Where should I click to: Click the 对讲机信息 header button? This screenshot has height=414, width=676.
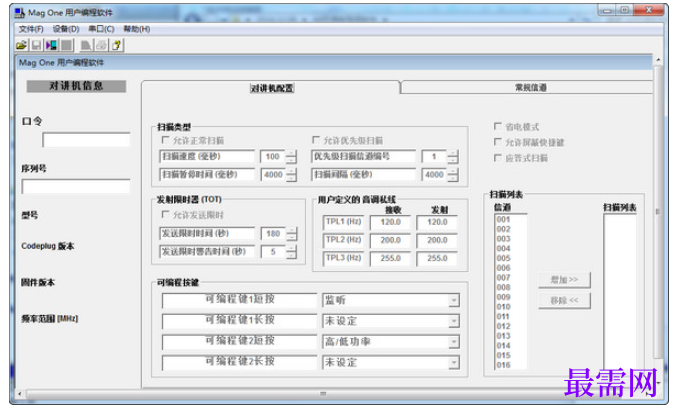pyautogui.click(x=76, y=86)
